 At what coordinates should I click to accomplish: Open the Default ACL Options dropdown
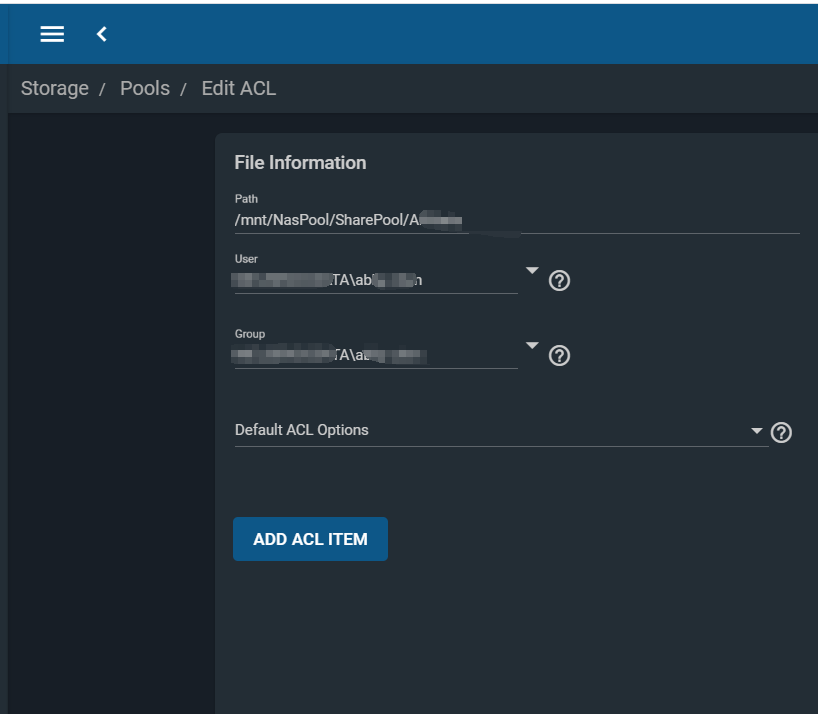coord(501,430)
